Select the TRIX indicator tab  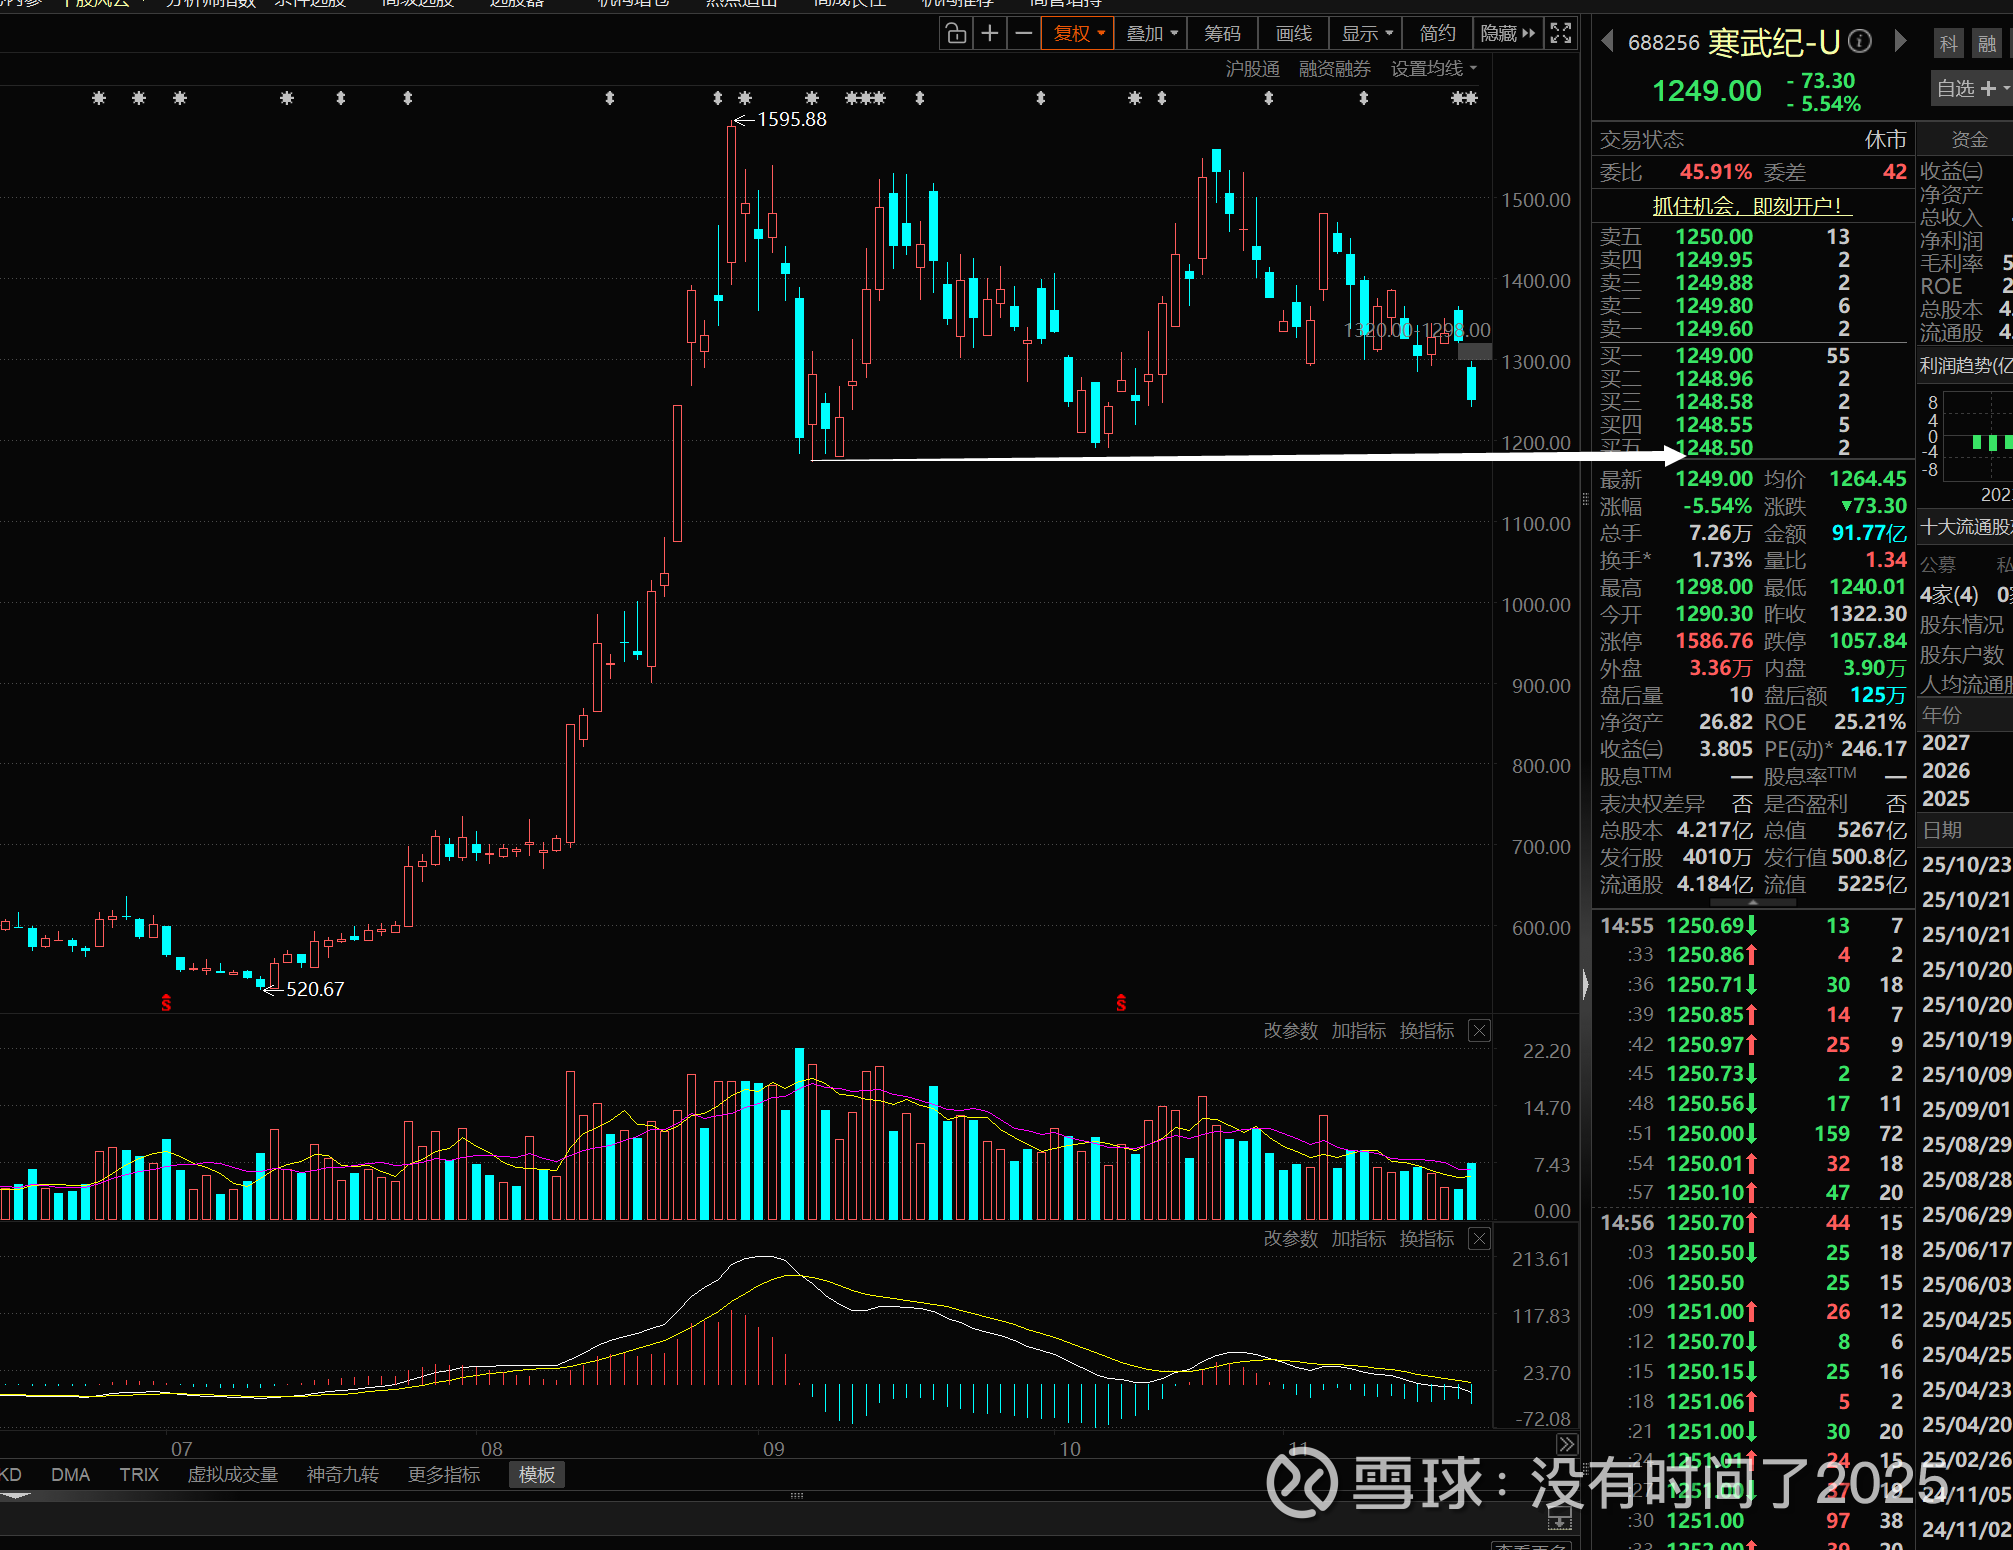click(x=139, y=1475)
